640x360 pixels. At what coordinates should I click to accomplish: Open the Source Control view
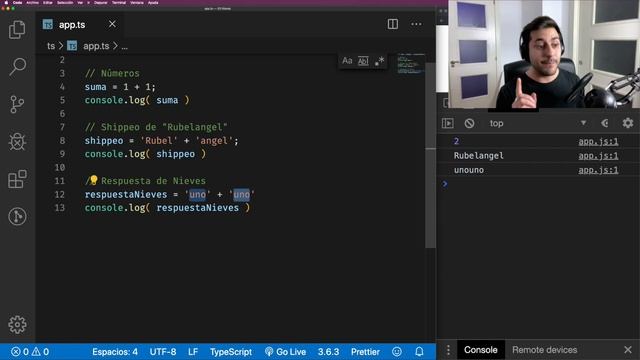tap(17, 104)
